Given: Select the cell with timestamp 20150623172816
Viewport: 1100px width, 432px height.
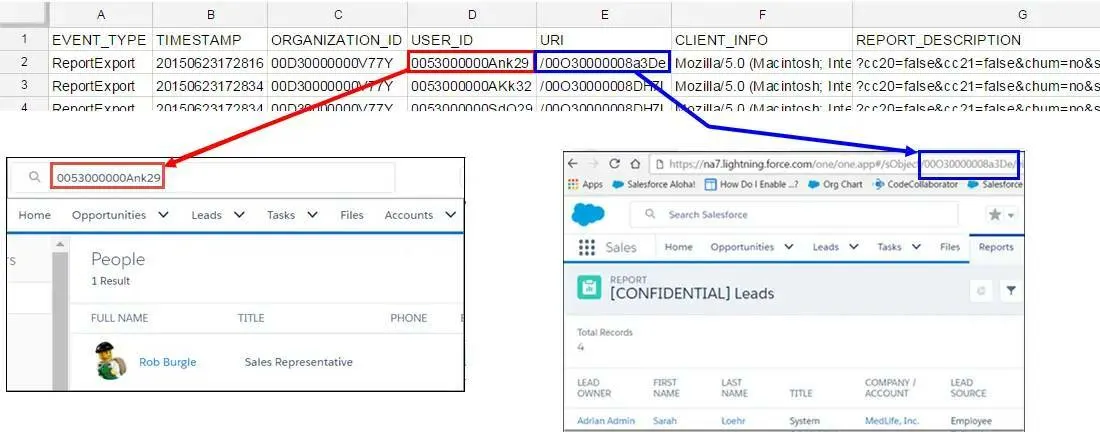Looking at the screenshot, I should click(x=210, y=63).
